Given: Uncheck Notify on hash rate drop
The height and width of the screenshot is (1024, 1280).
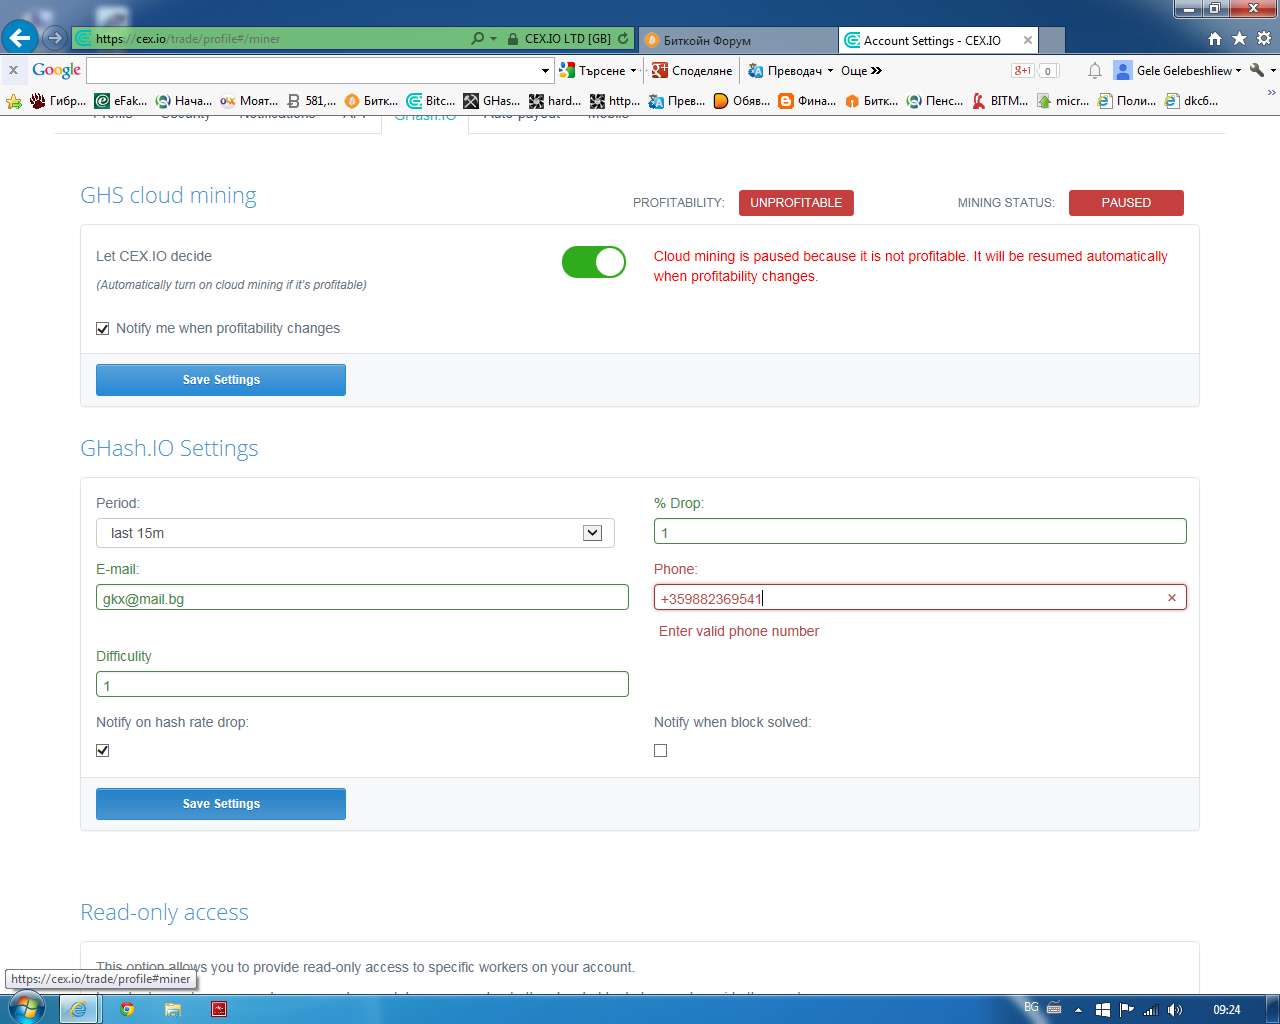Looking at the screenshot, I should [x=103, y=750].
